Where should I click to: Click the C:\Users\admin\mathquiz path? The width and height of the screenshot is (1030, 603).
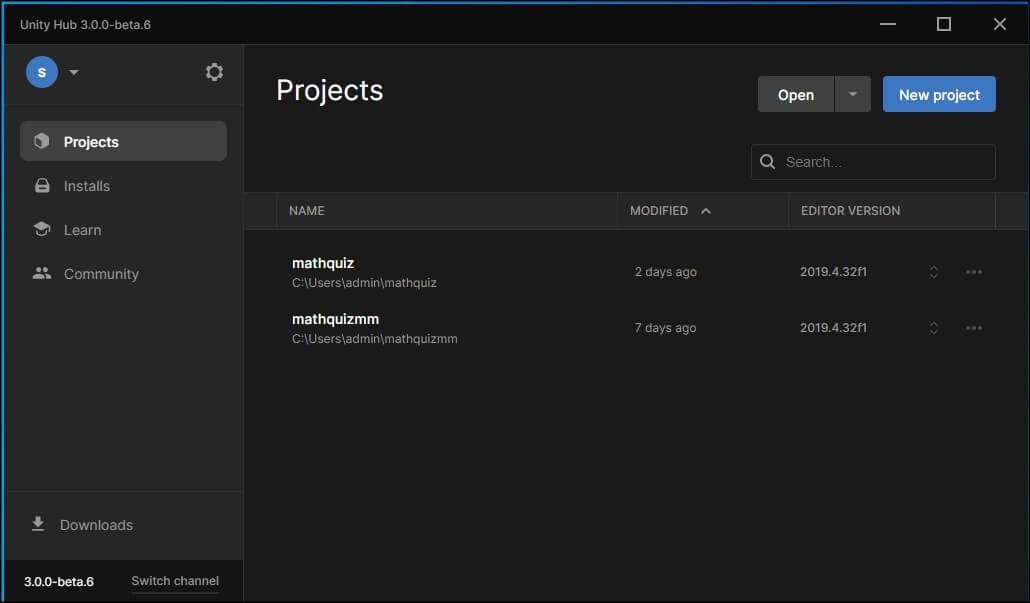[365, 283]
